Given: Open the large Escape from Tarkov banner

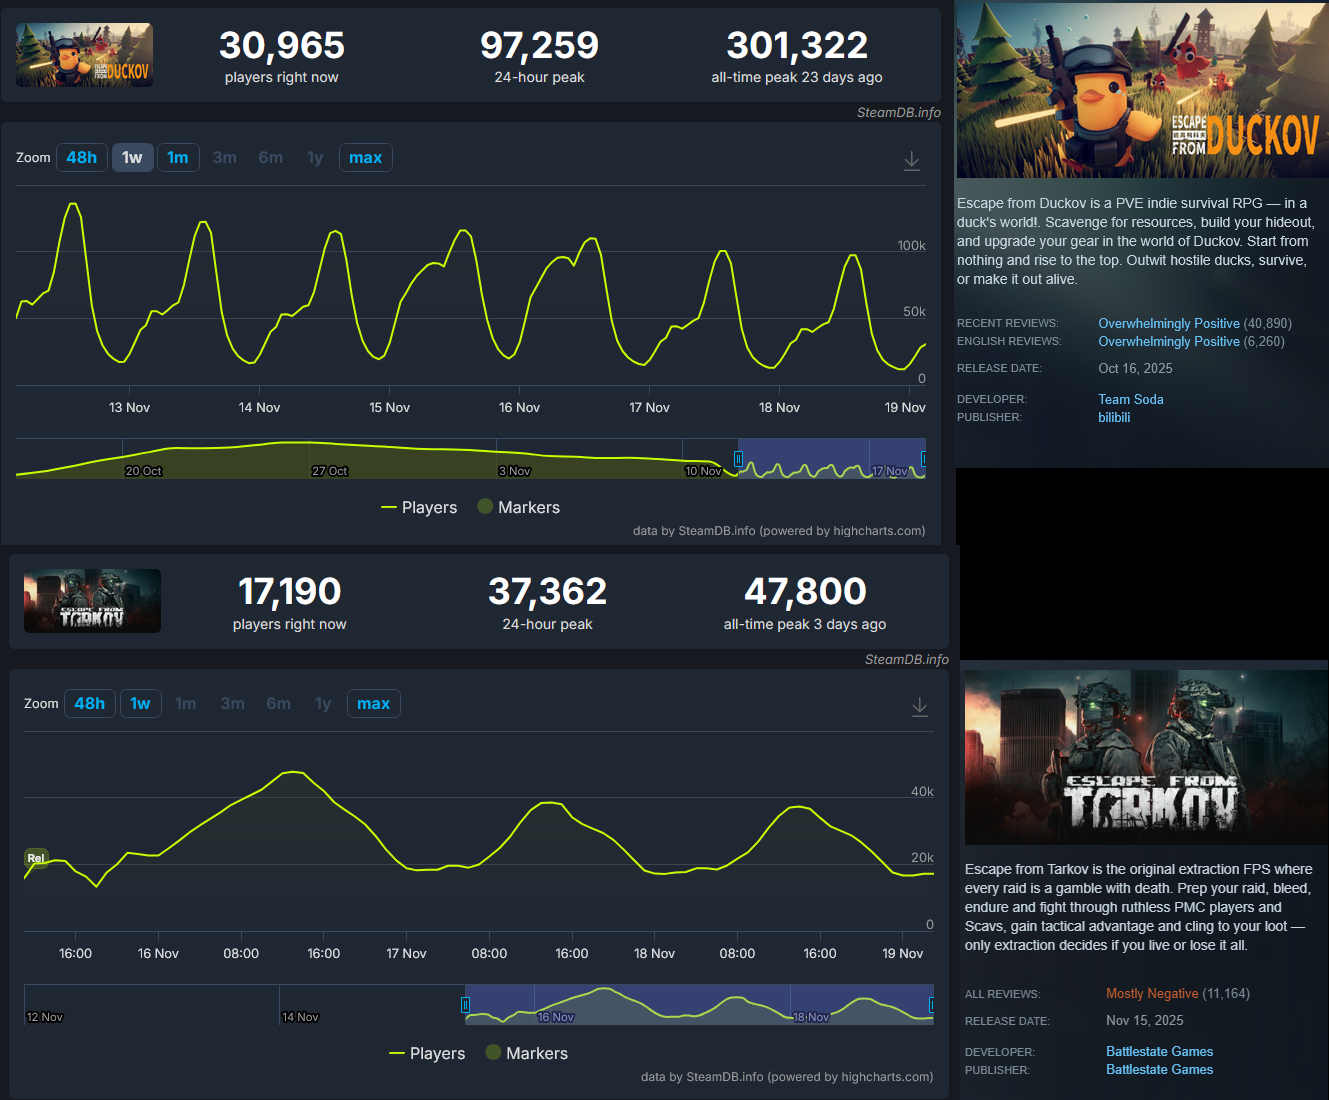Looking at the screenshot, I should click(x=1146, y=757).
